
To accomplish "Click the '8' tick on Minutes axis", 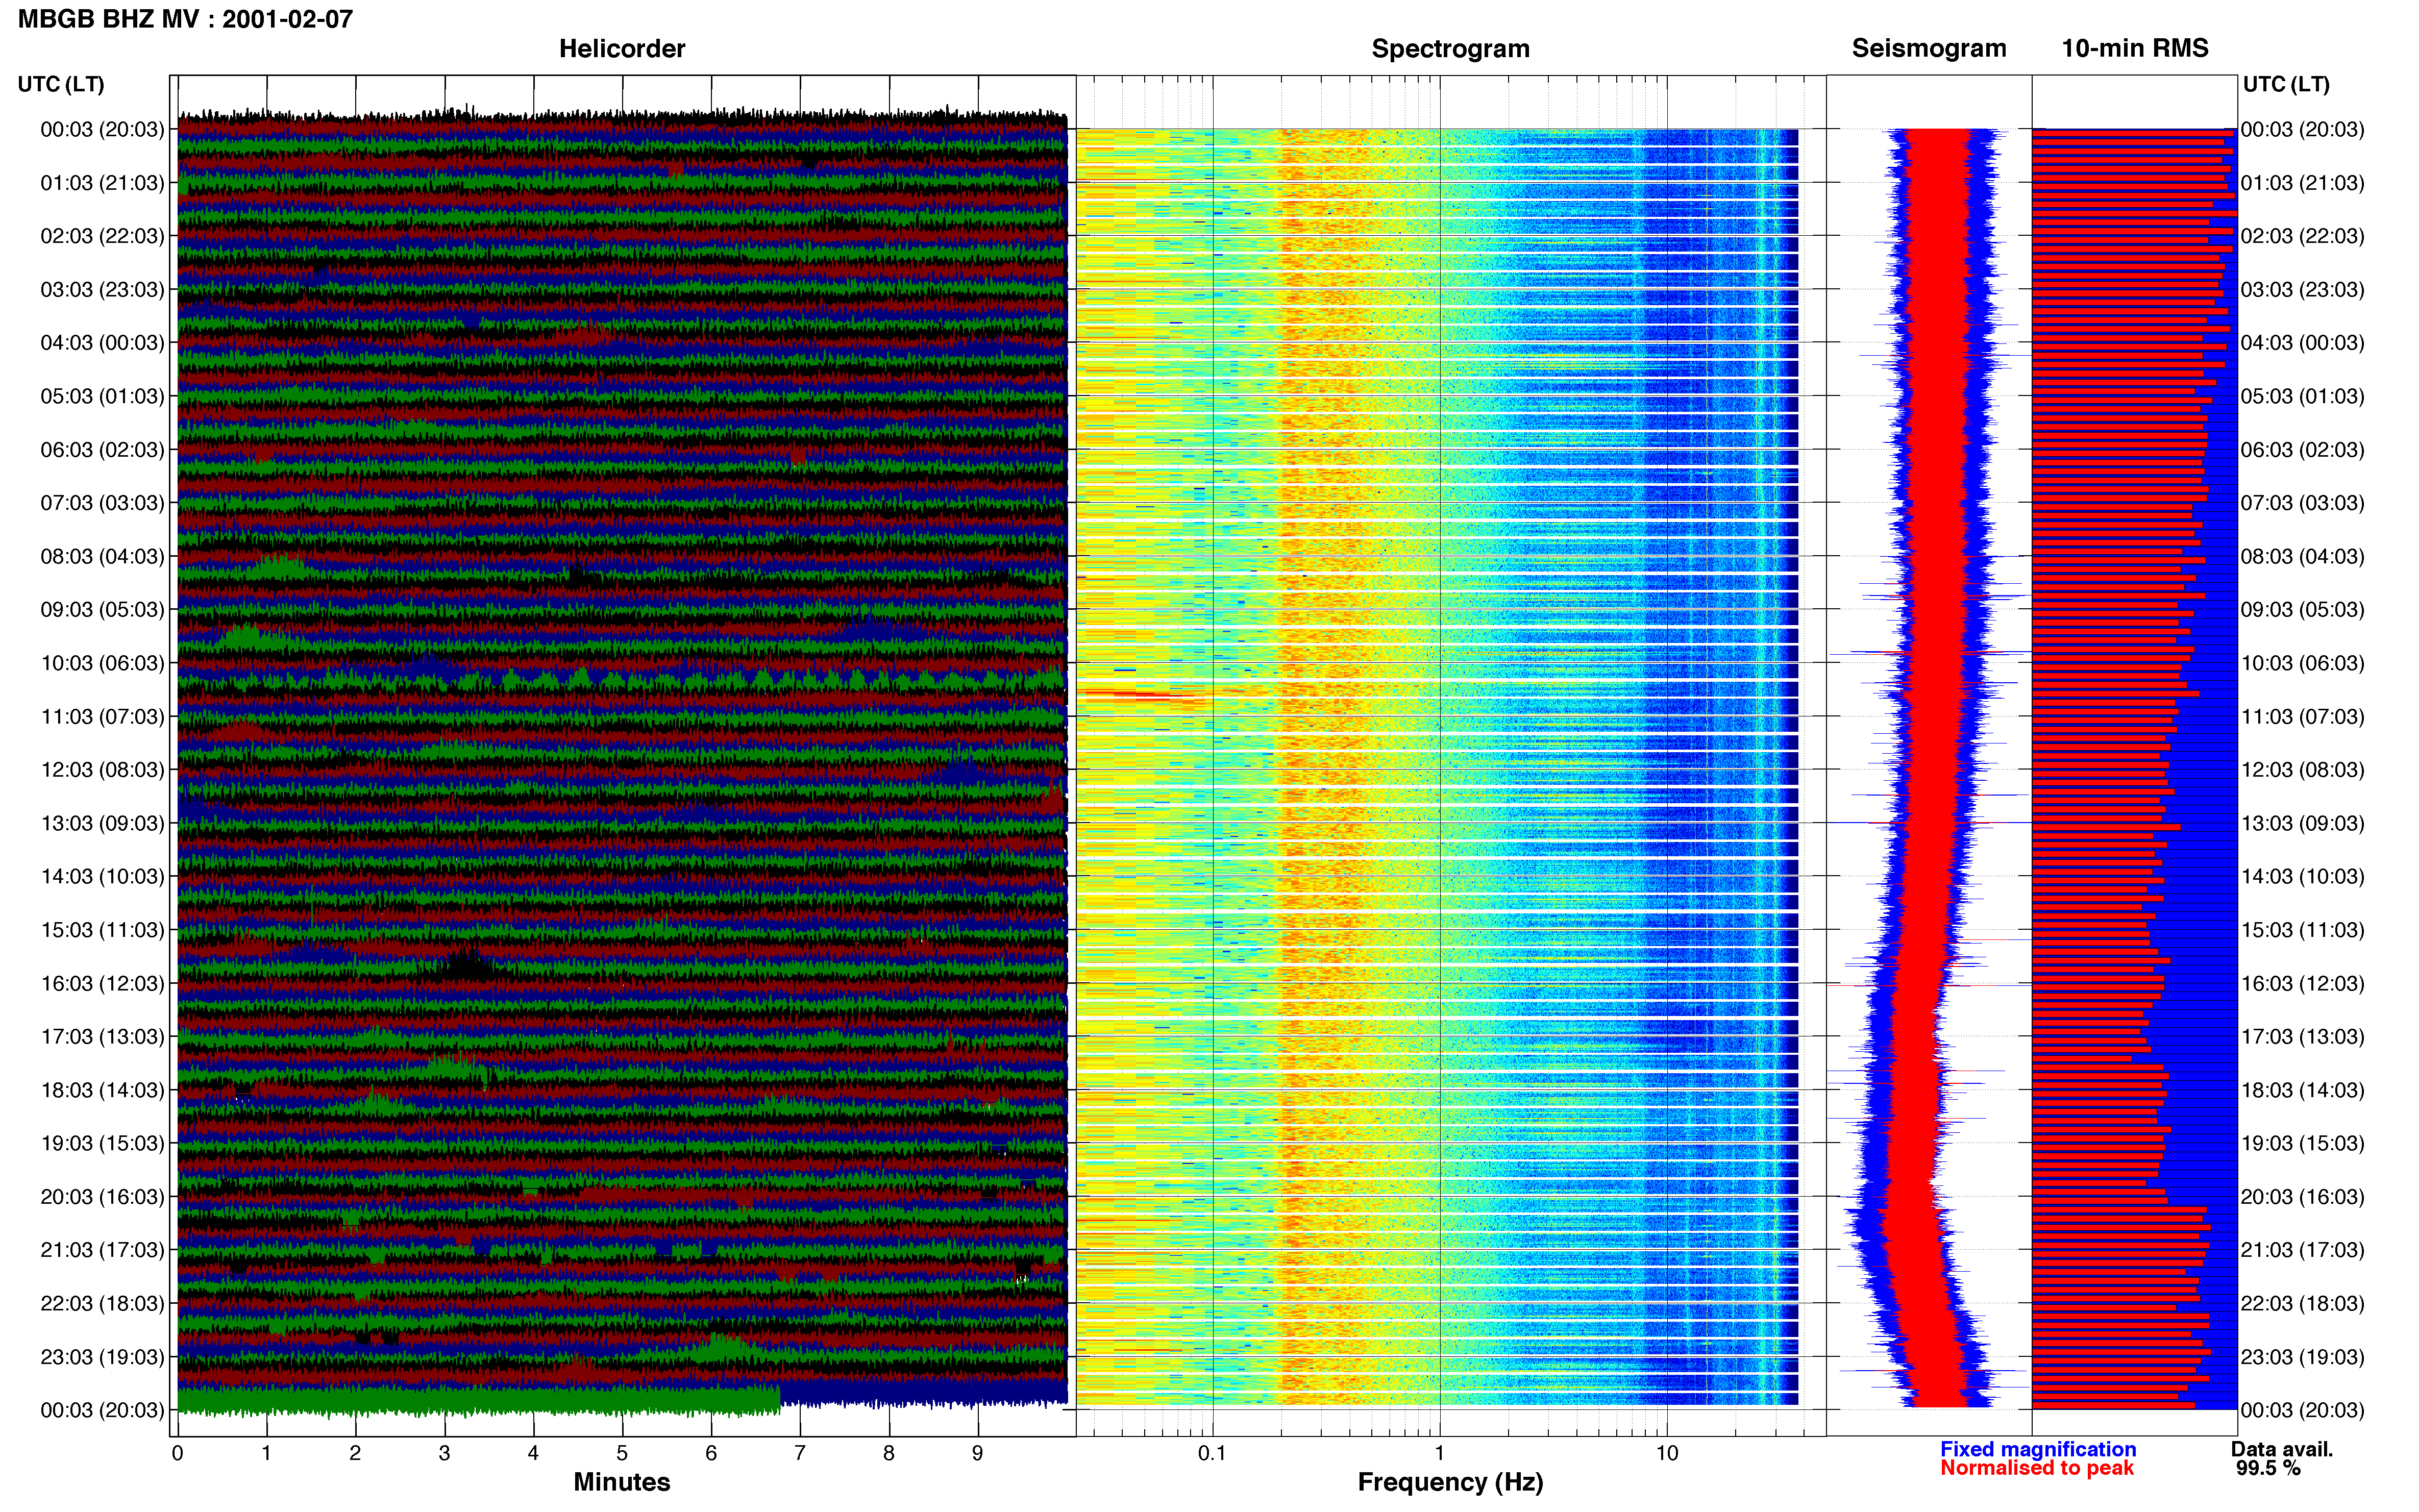I will 889,1454.
